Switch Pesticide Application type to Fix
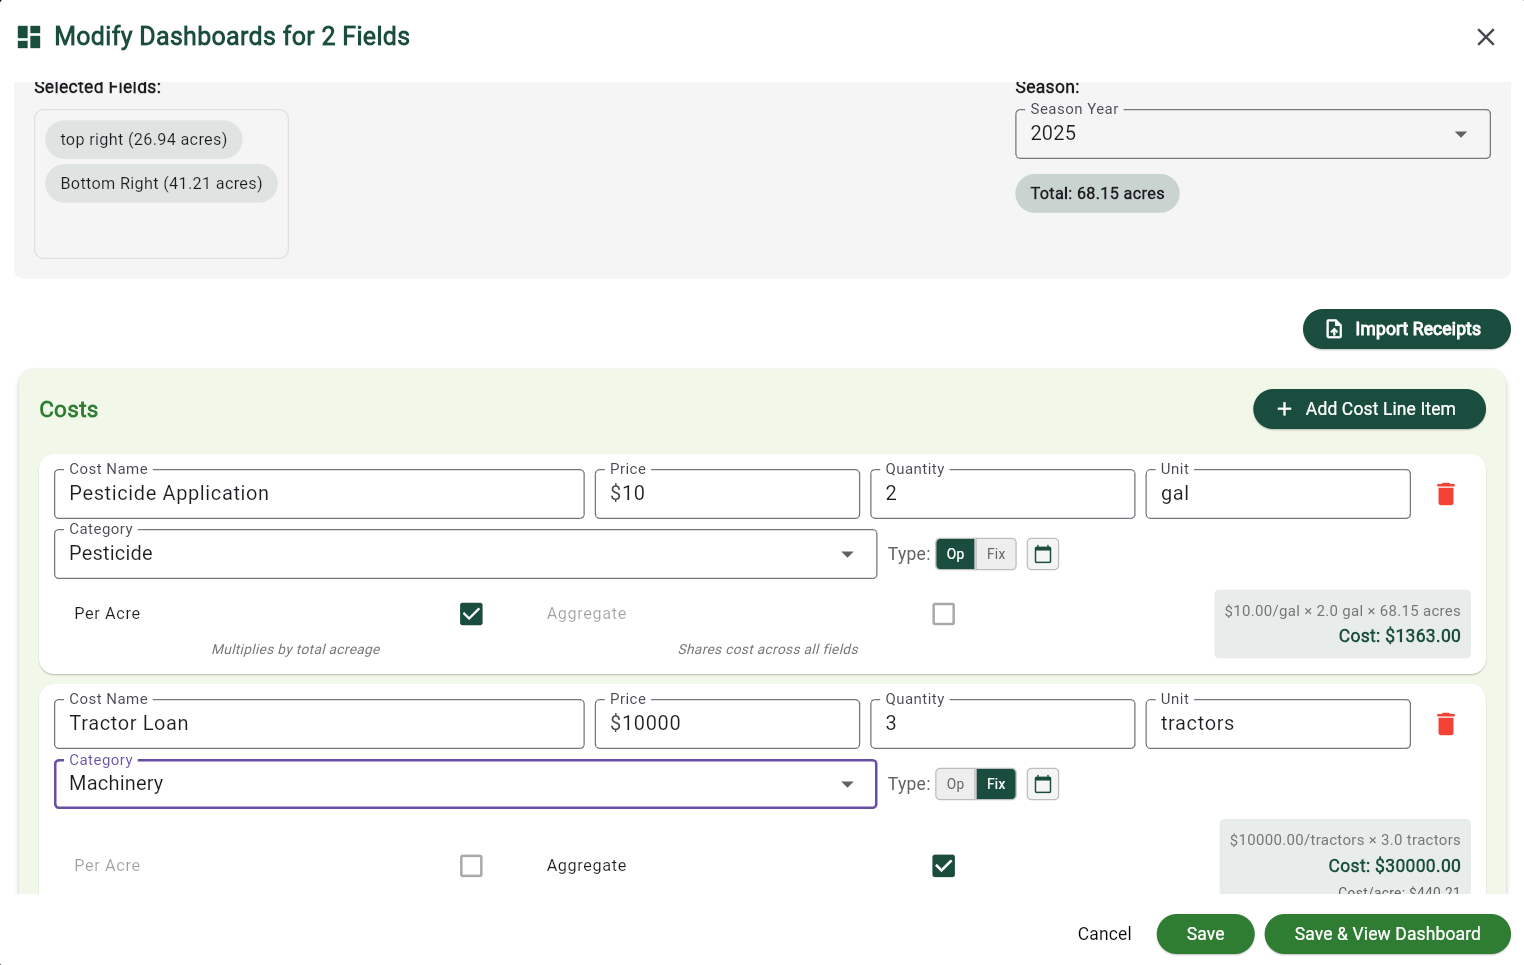Image resolution: width=1524 pixels, height=965 pixels. click(995, 553)
